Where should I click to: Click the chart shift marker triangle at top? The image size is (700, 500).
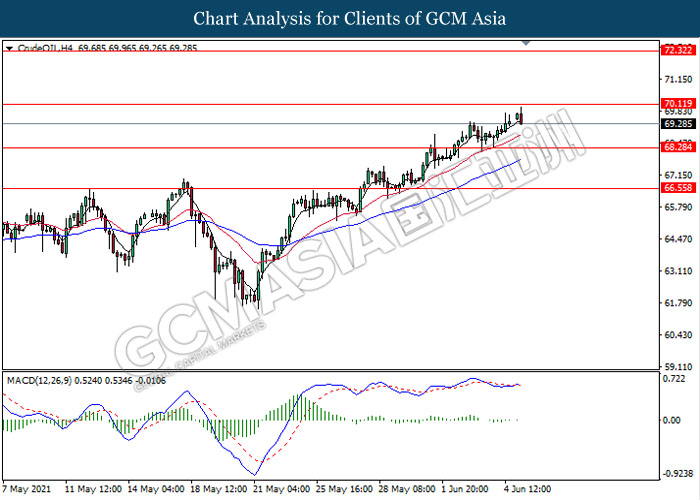526,43
